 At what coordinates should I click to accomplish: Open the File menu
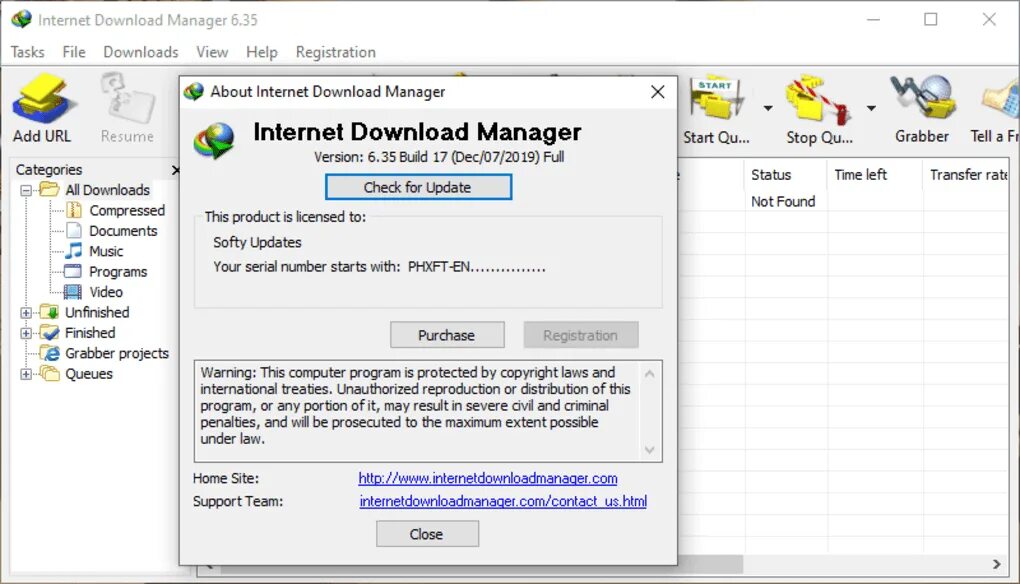tap(74, 52)
